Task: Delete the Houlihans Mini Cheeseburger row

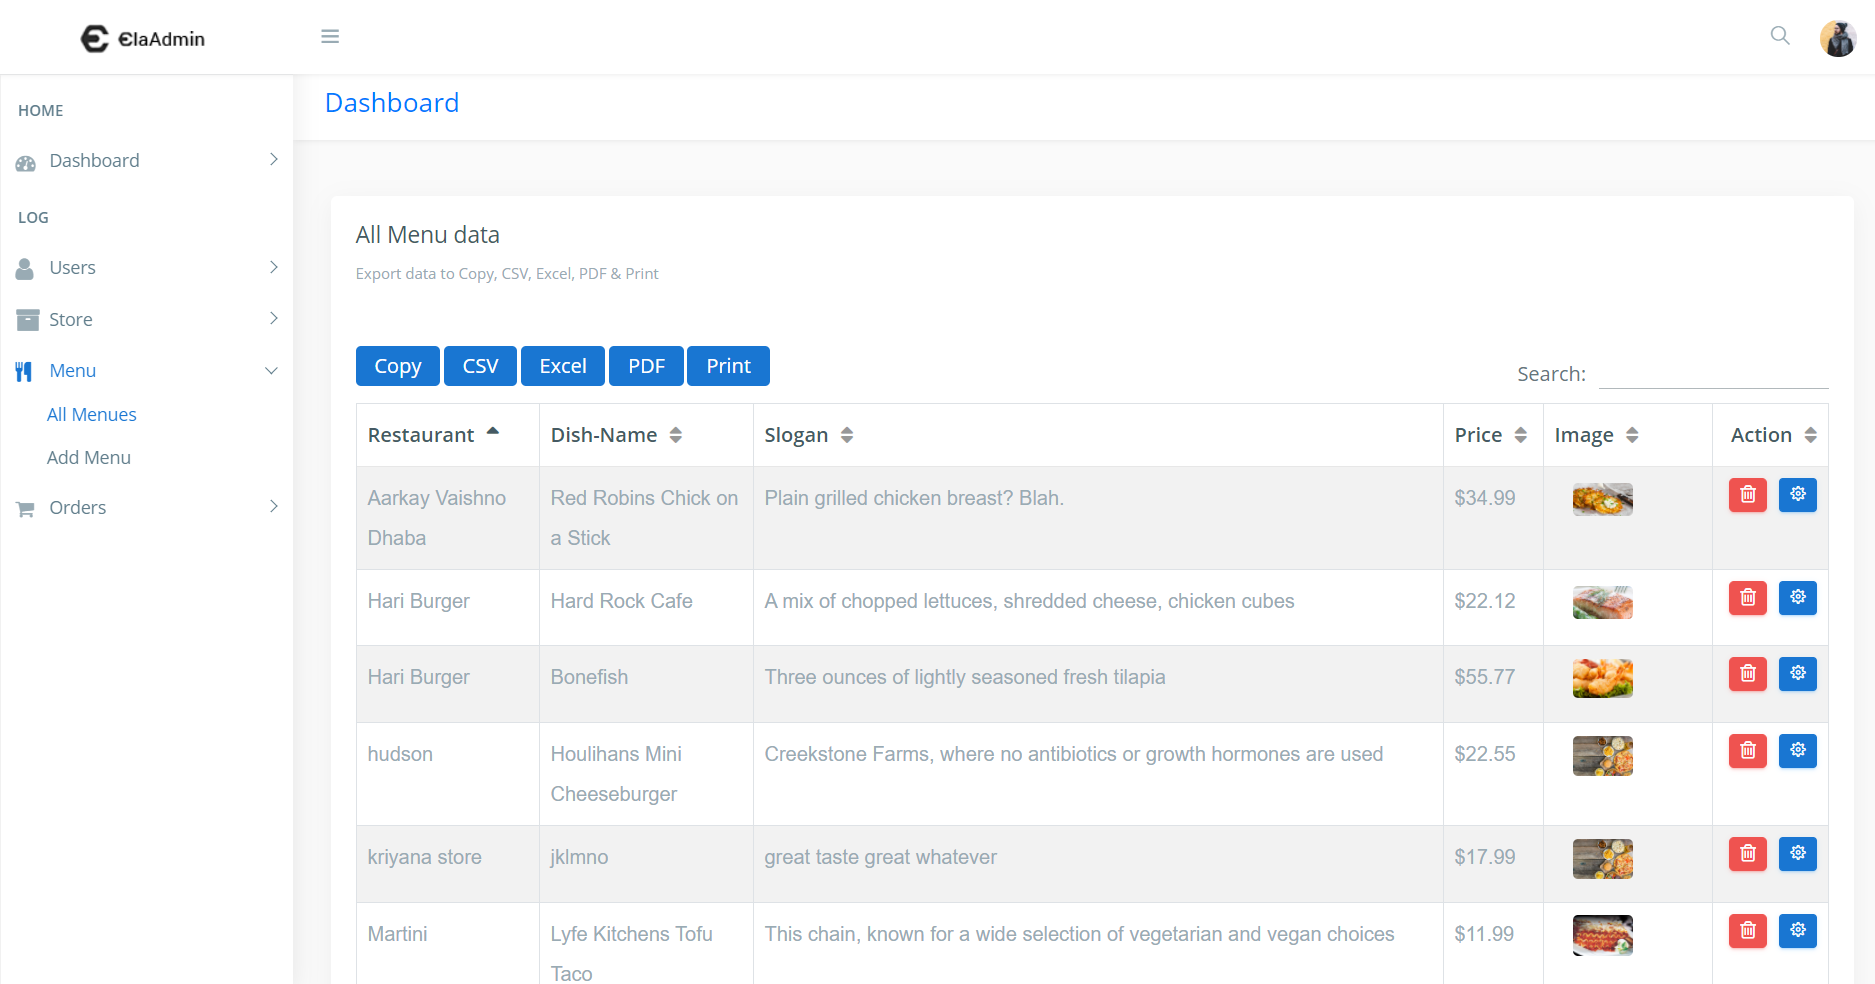Action: coord(1748,751)
